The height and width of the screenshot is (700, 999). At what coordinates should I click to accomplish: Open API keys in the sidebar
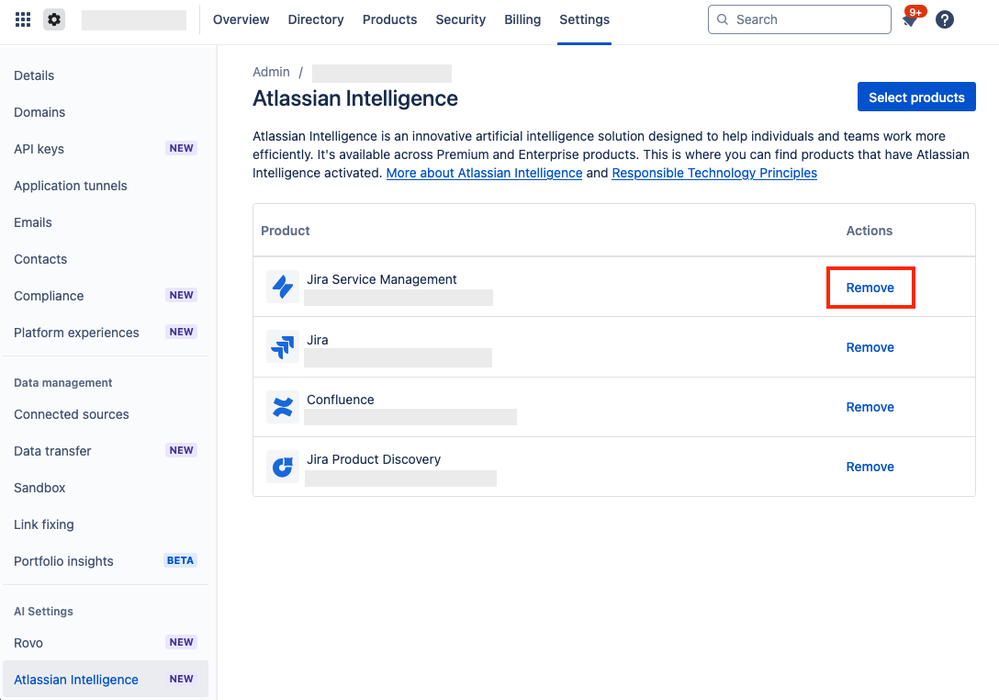39,149
